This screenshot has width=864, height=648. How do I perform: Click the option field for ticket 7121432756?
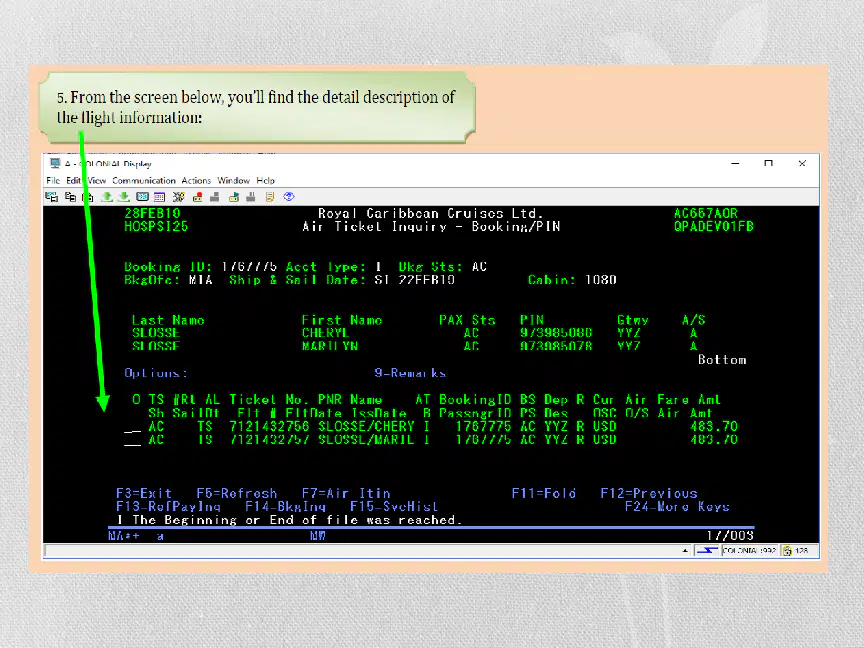pos(132,427)
